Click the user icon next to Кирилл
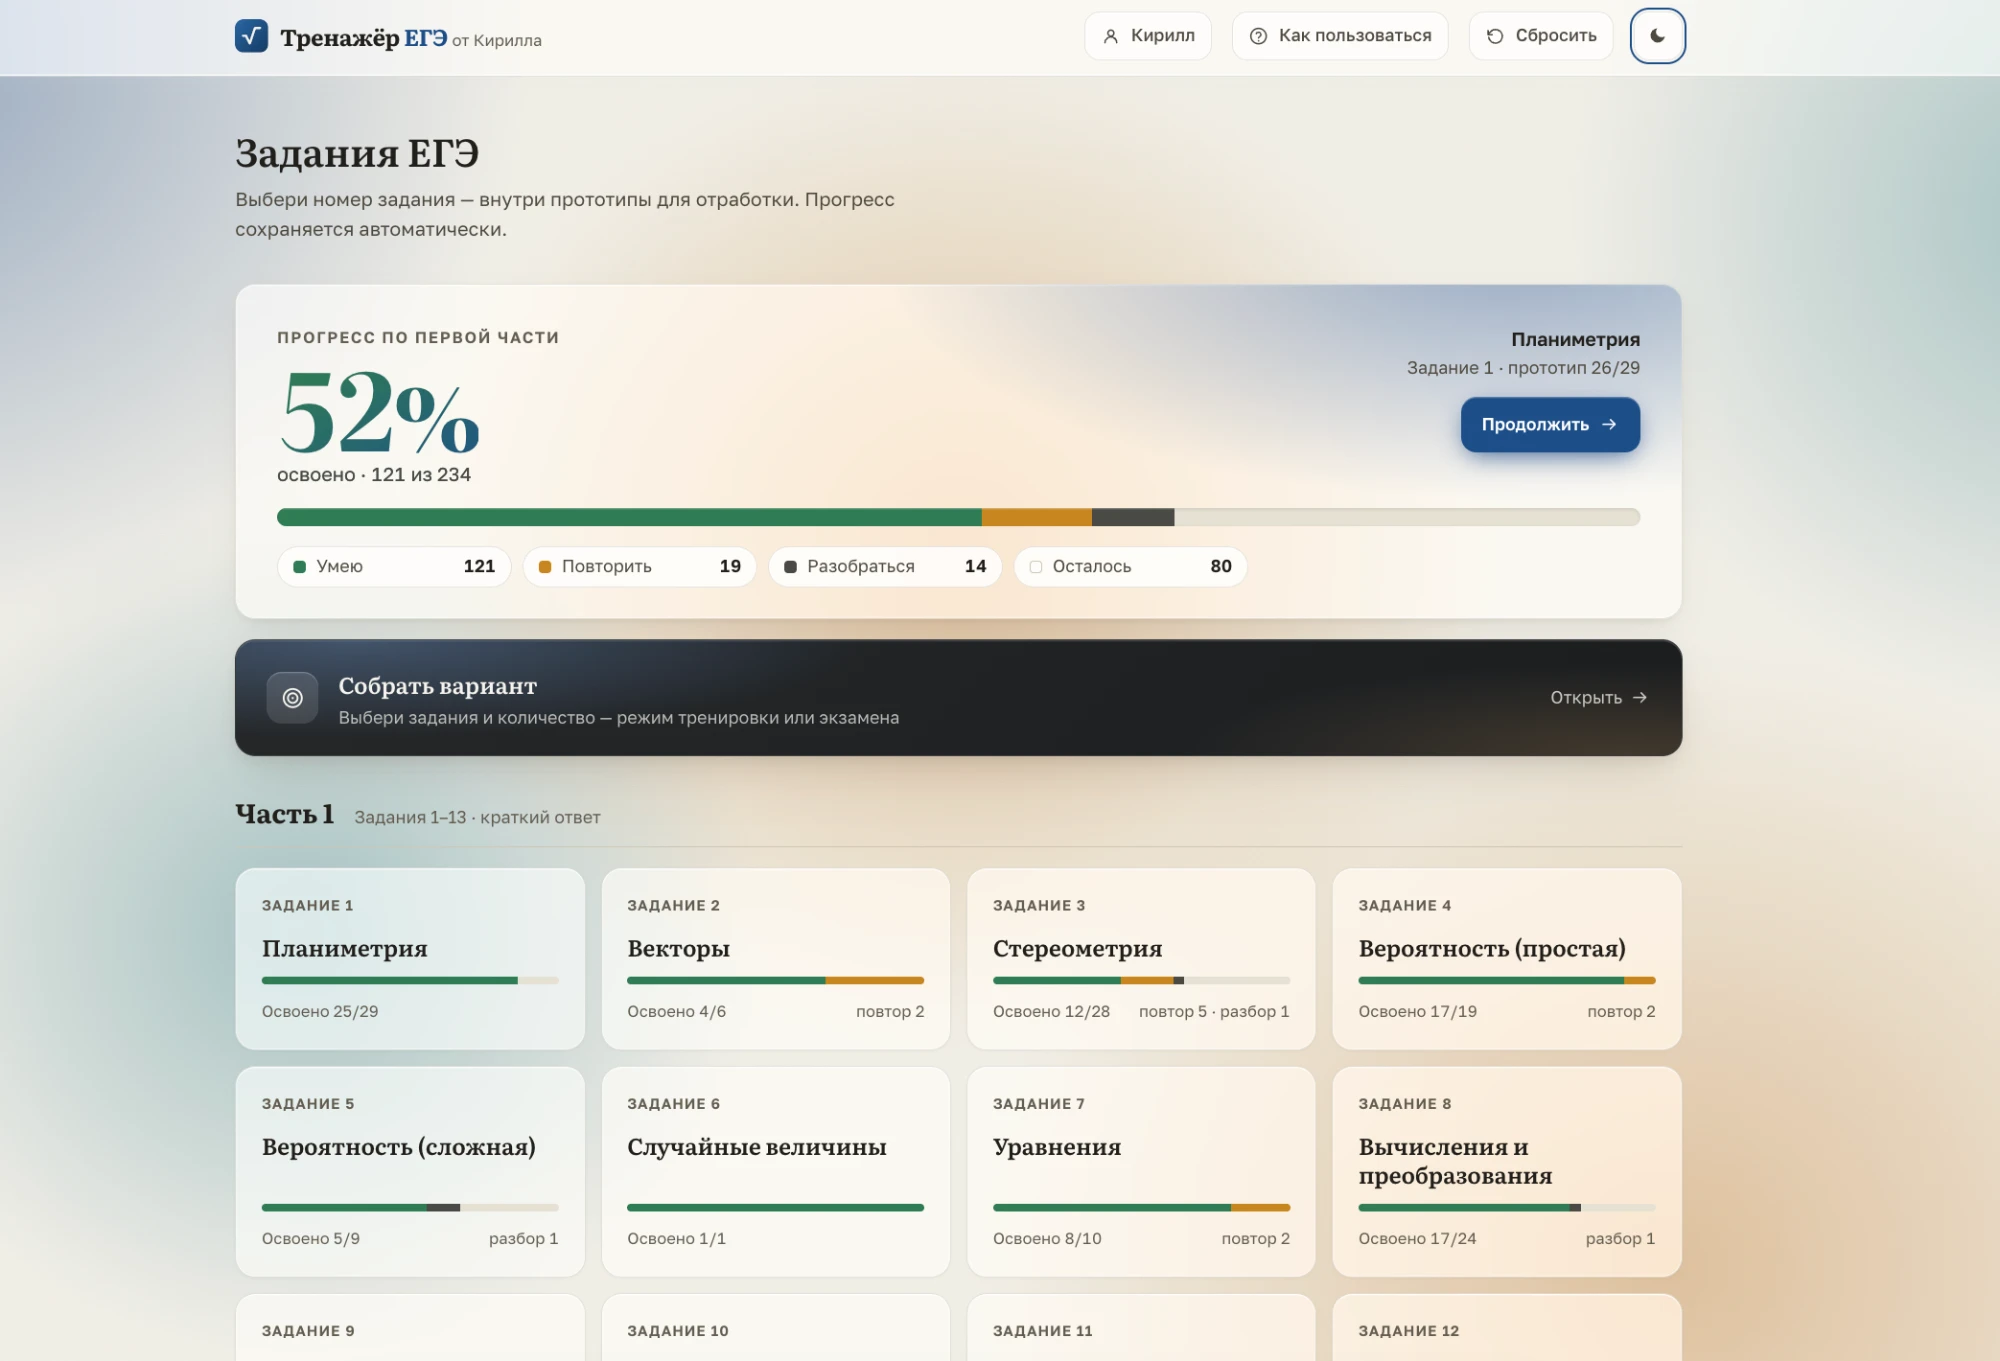This screenshot has height=1361, width=2000. click(1110, 36)
